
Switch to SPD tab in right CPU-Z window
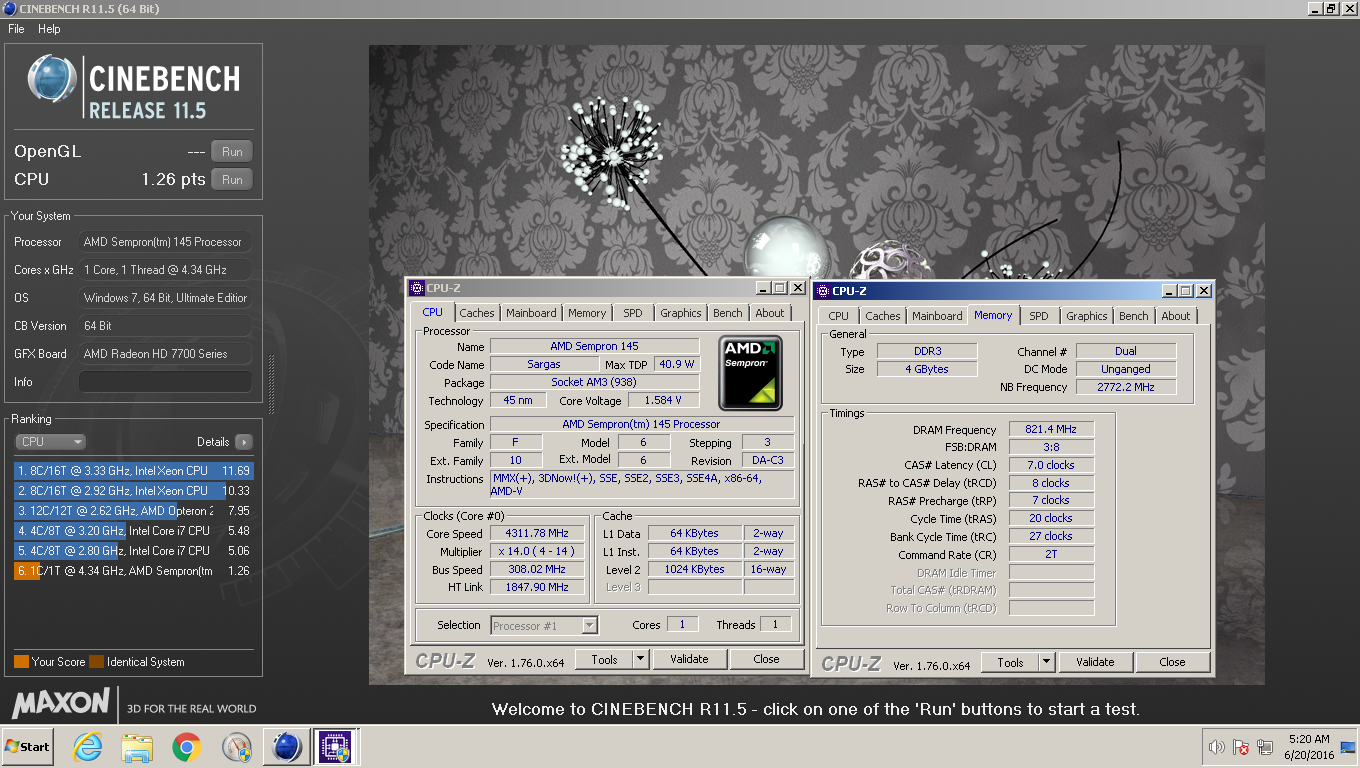click(x=1039, y=316)
